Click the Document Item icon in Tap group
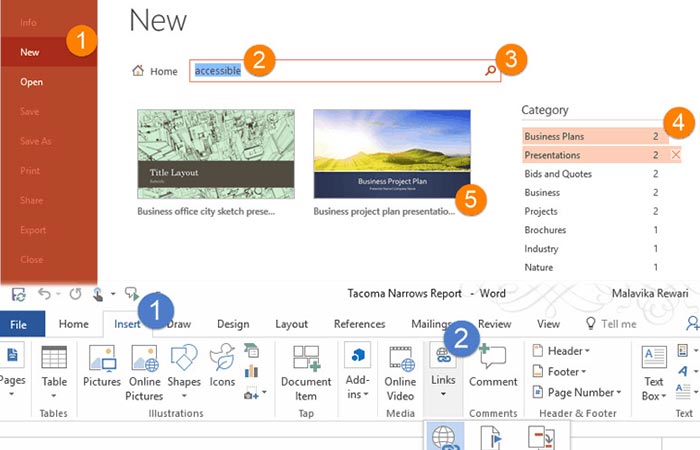Screen dimensions: 700x450 point(306,373)
